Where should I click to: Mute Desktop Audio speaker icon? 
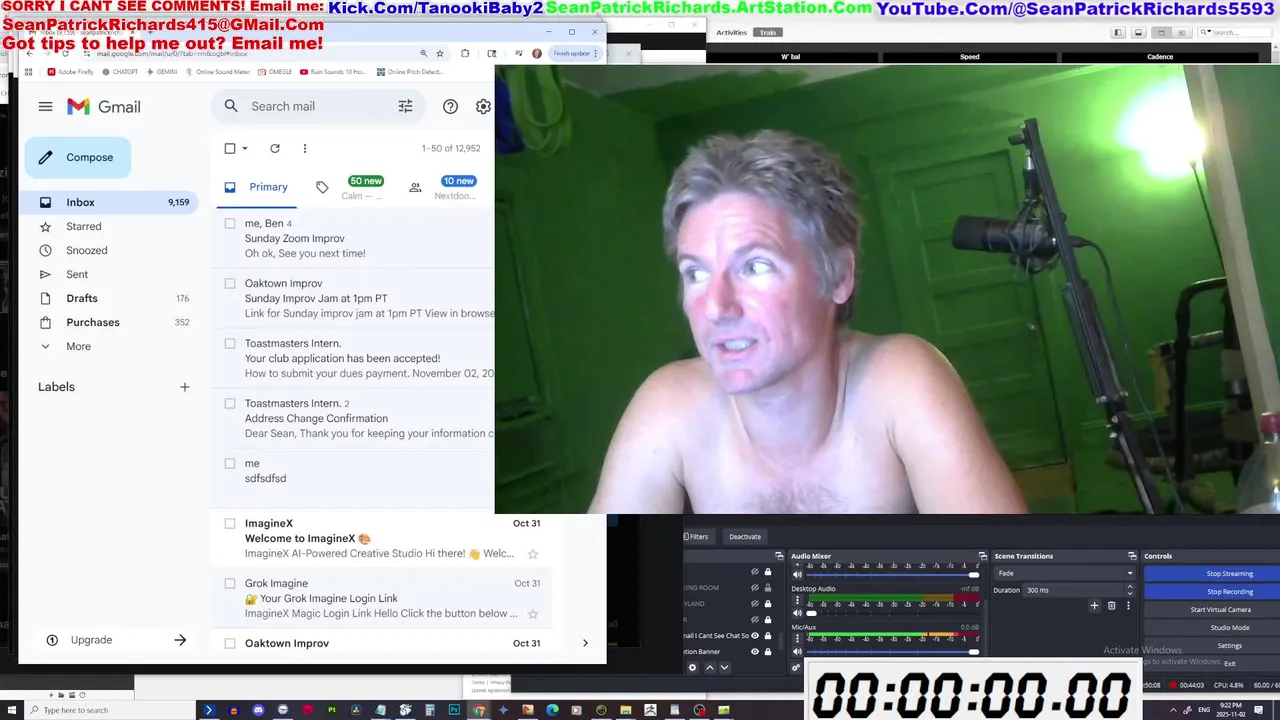pos(797,613)
